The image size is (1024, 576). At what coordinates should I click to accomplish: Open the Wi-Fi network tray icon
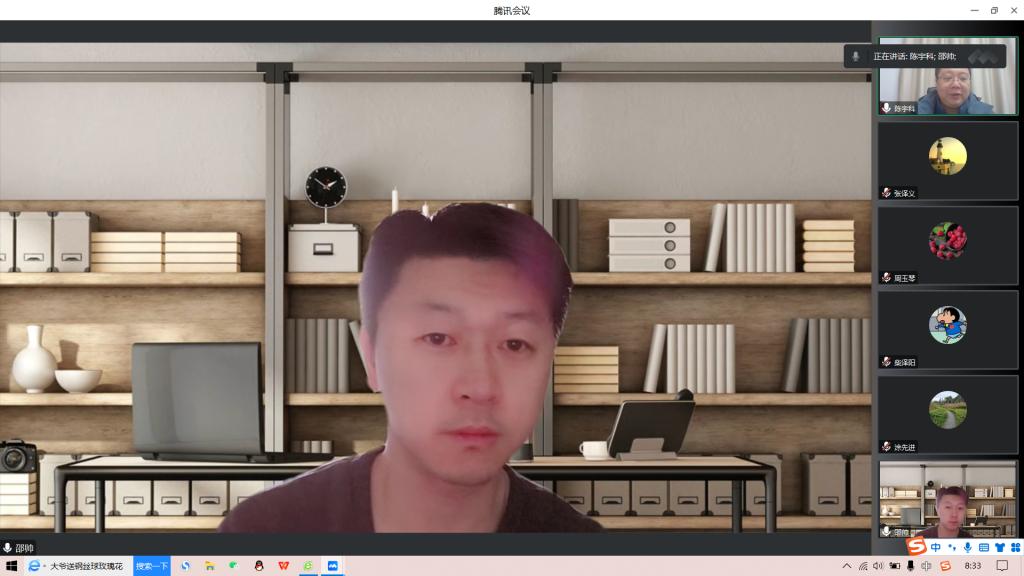click(x=863, y=566)
